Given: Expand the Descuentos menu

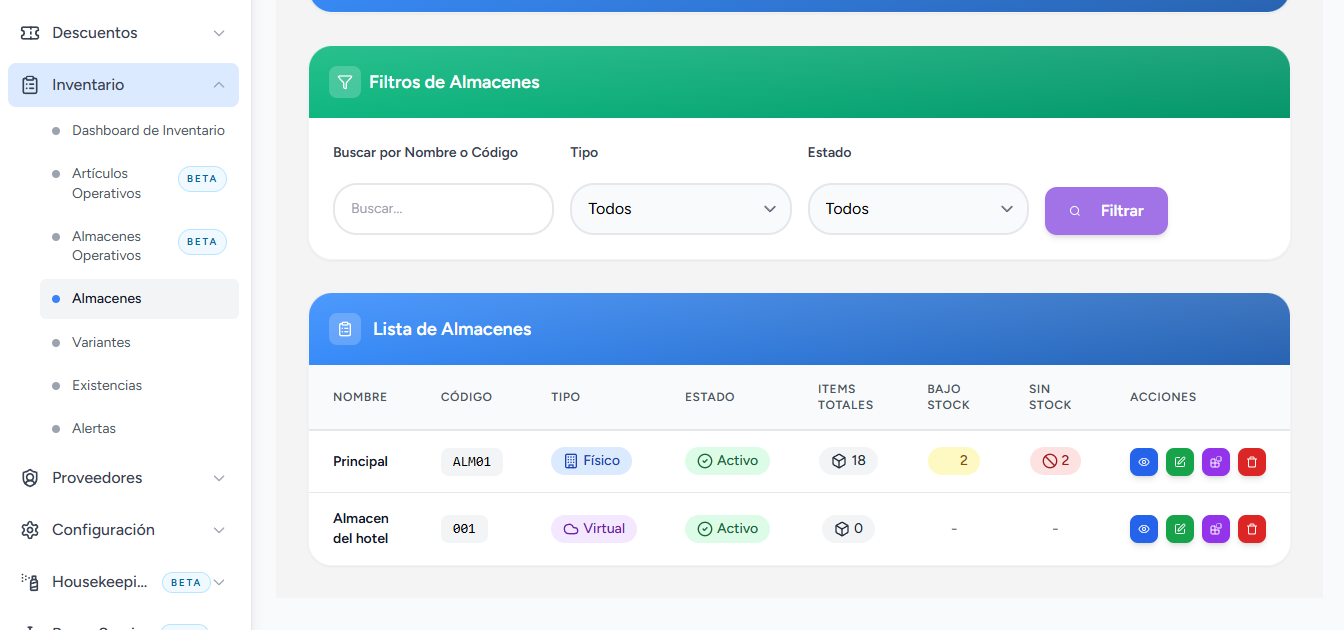Looking at the screenshot, I should [123, 33].
